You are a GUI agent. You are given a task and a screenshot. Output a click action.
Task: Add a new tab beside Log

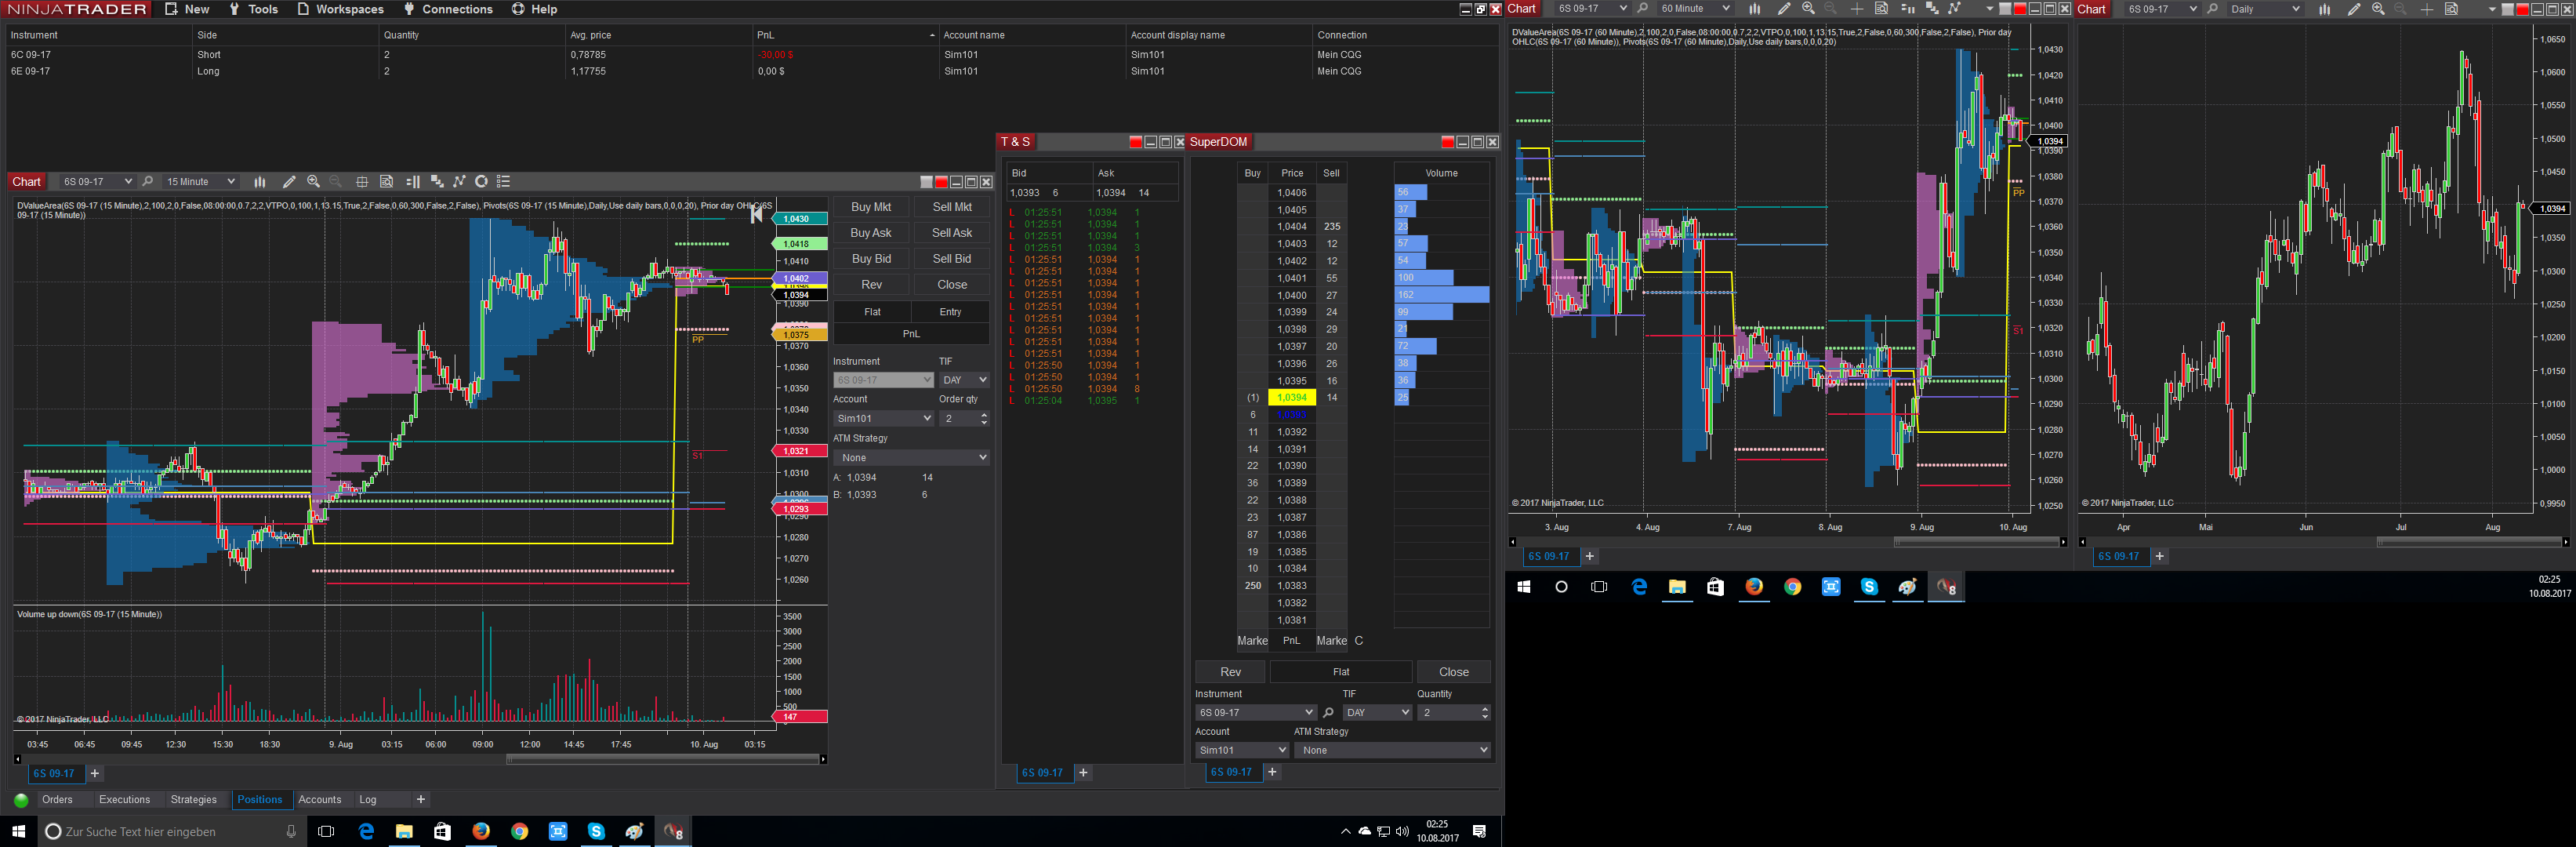point(421,800)
